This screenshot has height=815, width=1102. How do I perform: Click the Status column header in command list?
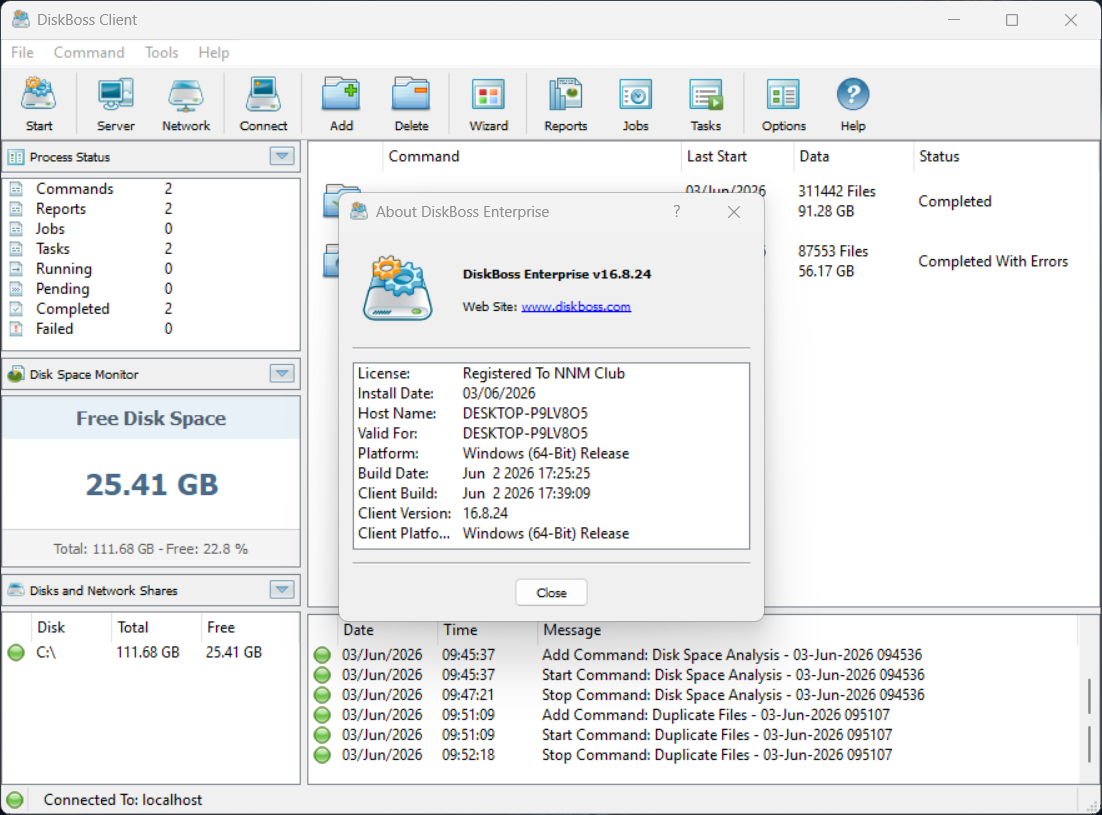click(x=1005, y=156)
